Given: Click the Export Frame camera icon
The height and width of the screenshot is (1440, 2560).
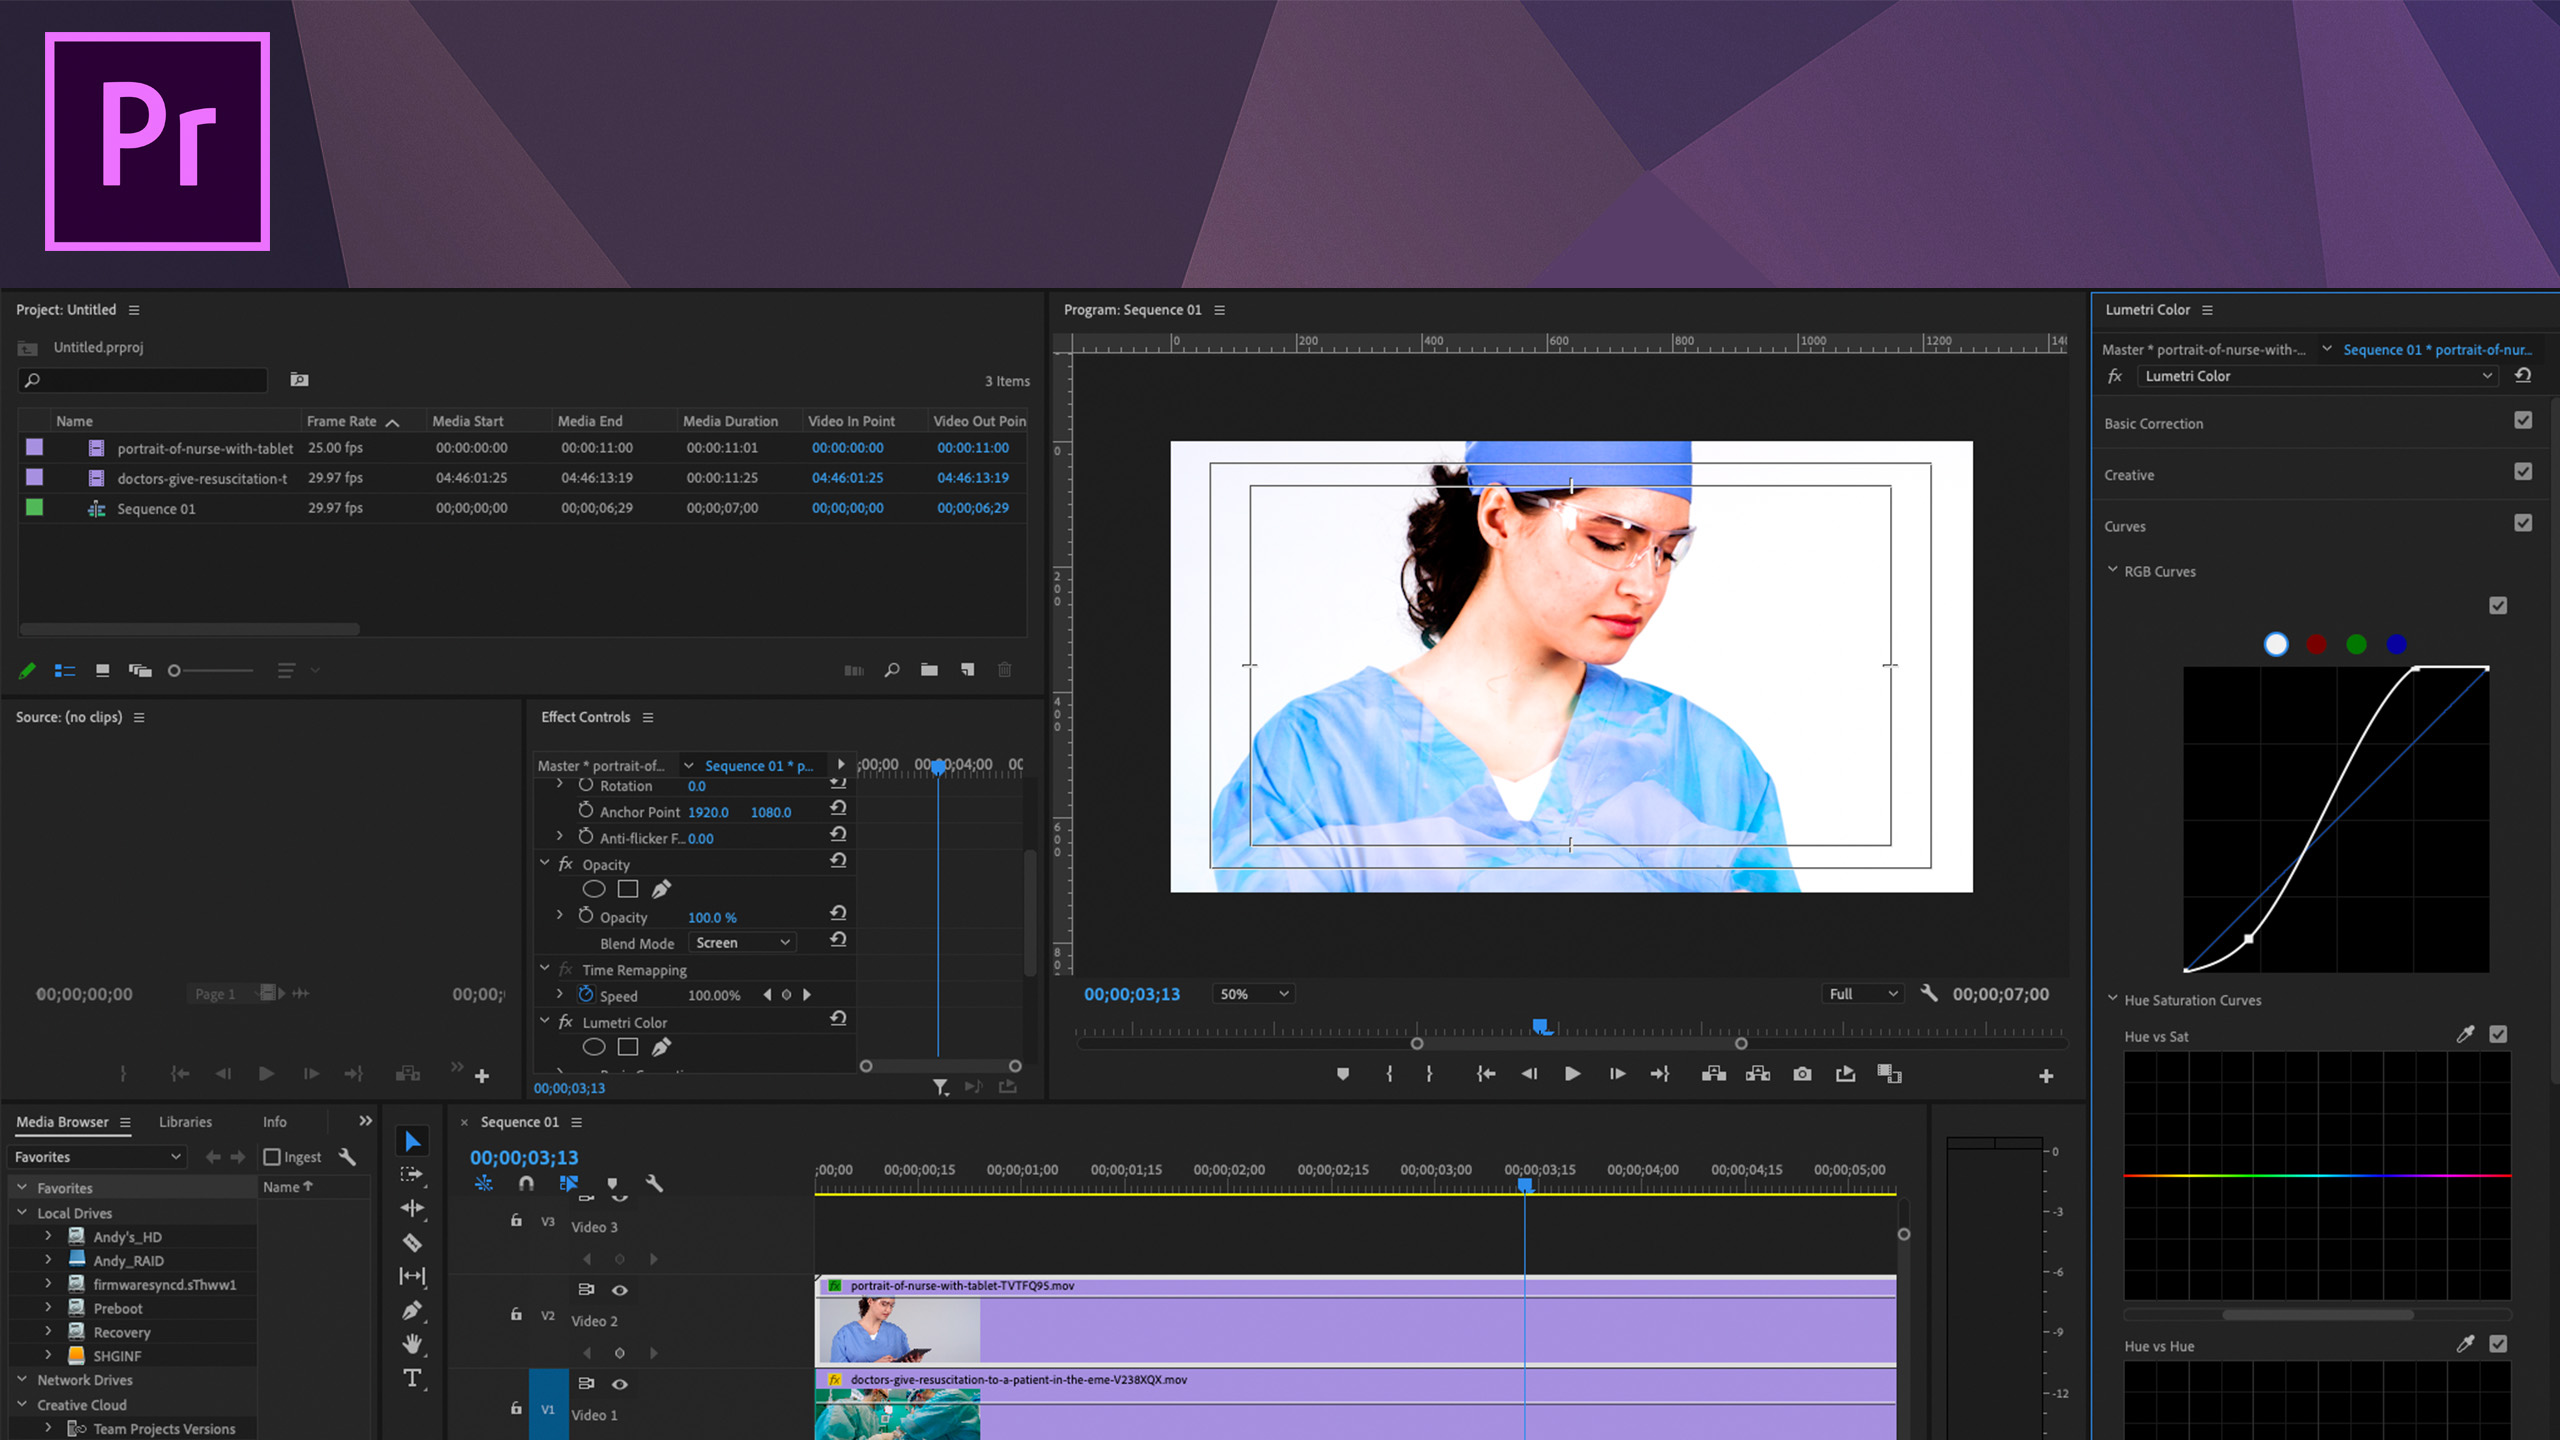Looking at the screenshot, I should pos(1802,1074).
